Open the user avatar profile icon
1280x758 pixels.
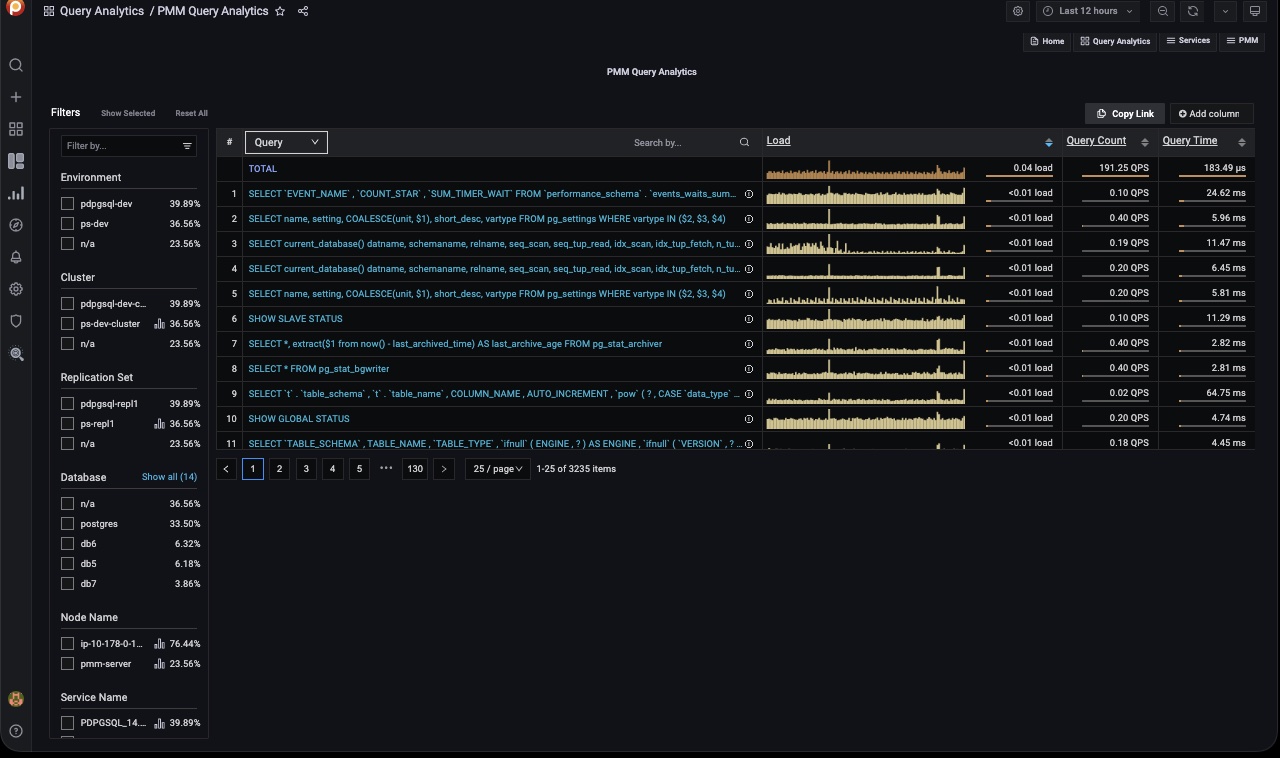(16, 699)
